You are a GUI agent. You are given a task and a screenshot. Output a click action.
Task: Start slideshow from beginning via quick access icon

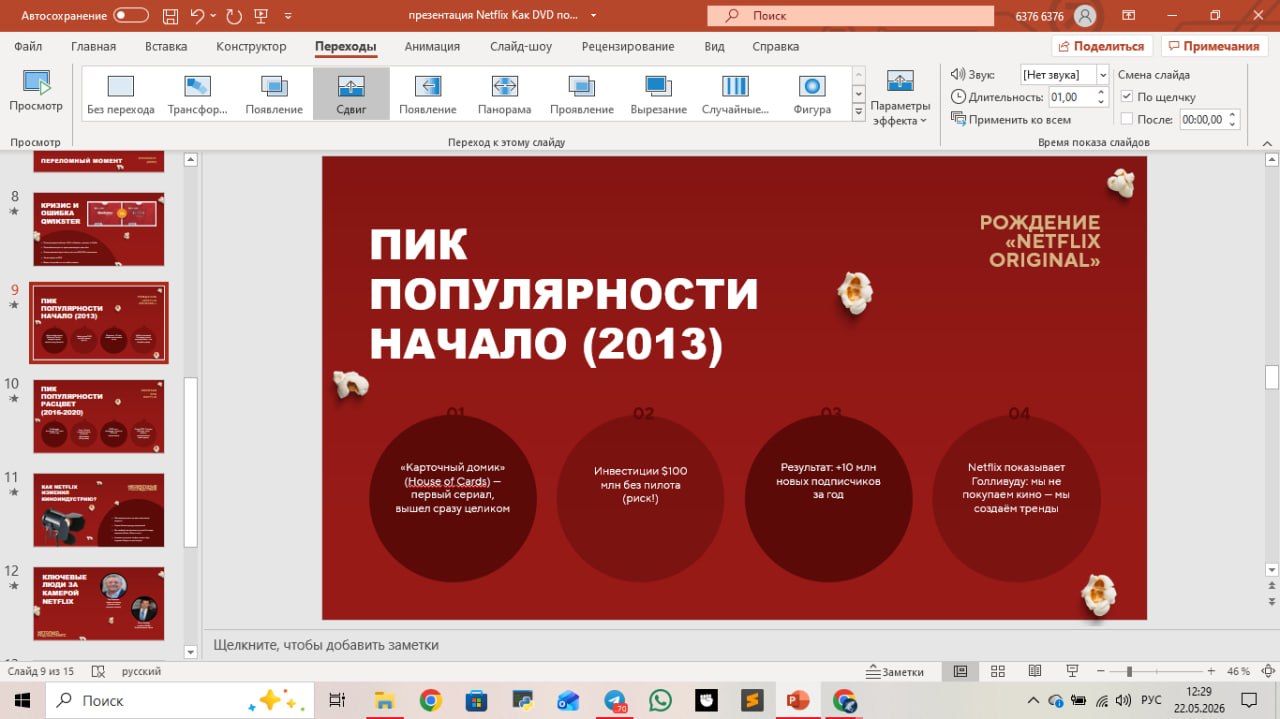pos(261,16)
